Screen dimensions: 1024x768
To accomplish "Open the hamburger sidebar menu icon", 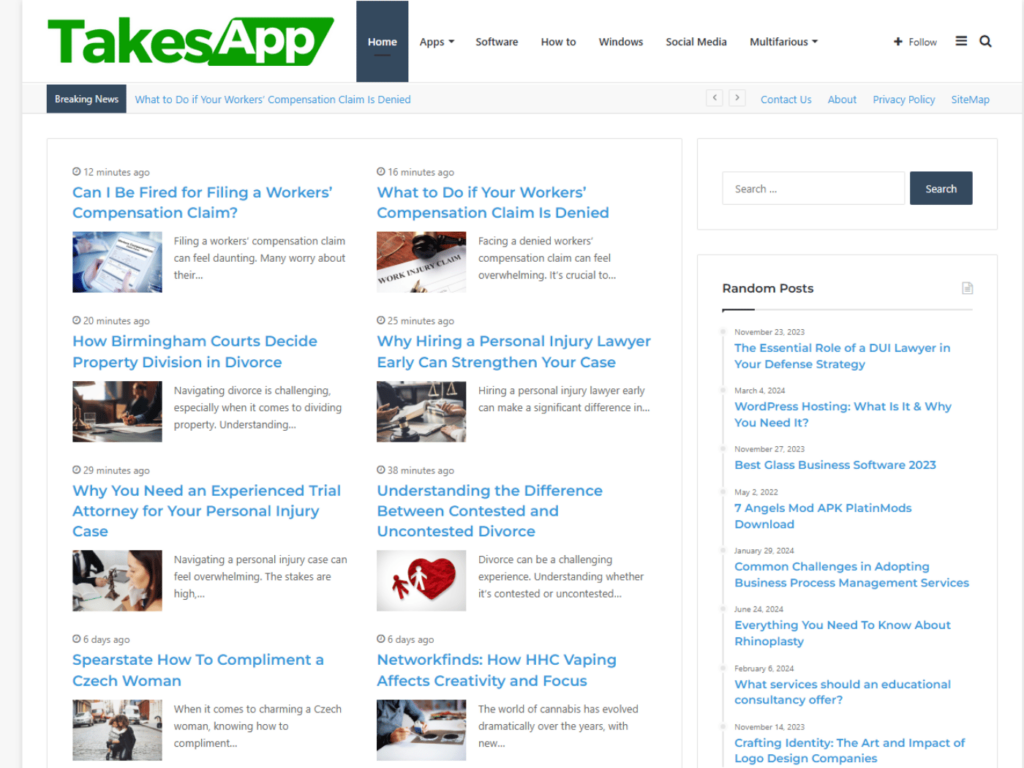I will pos(961,41).
